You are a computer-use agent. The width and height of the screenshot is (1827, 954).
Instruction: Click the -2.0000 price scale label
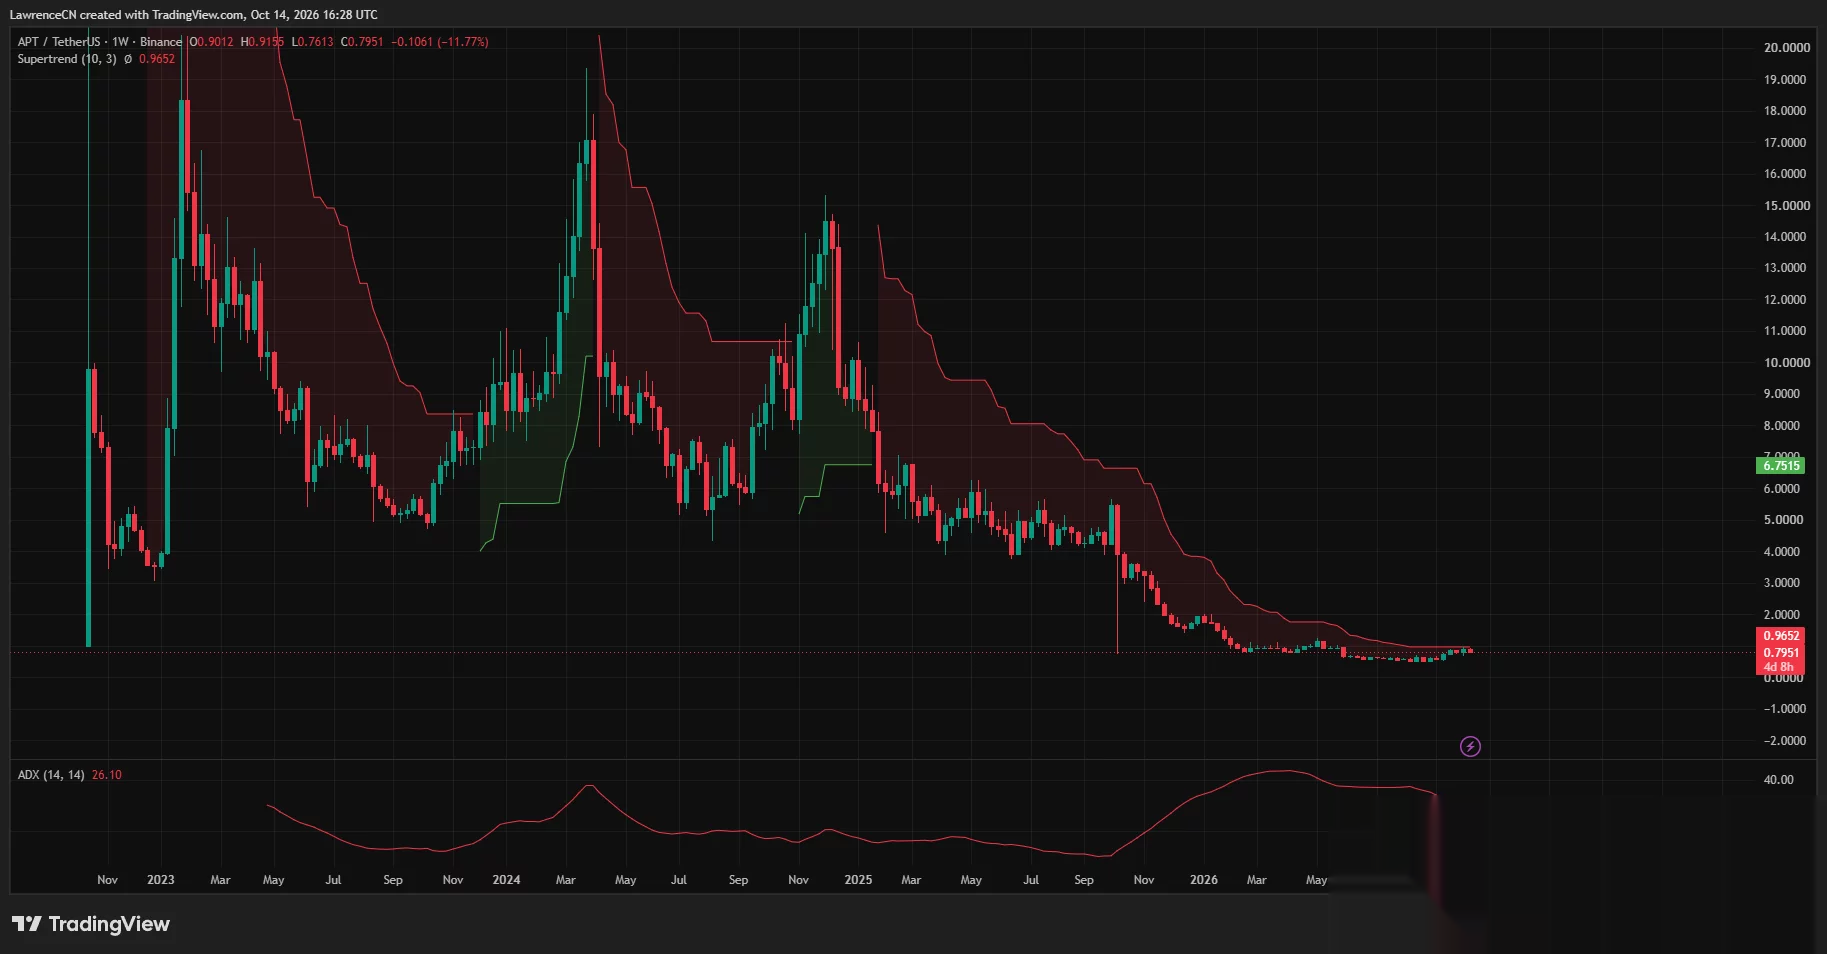click(x=1785, y=741)
